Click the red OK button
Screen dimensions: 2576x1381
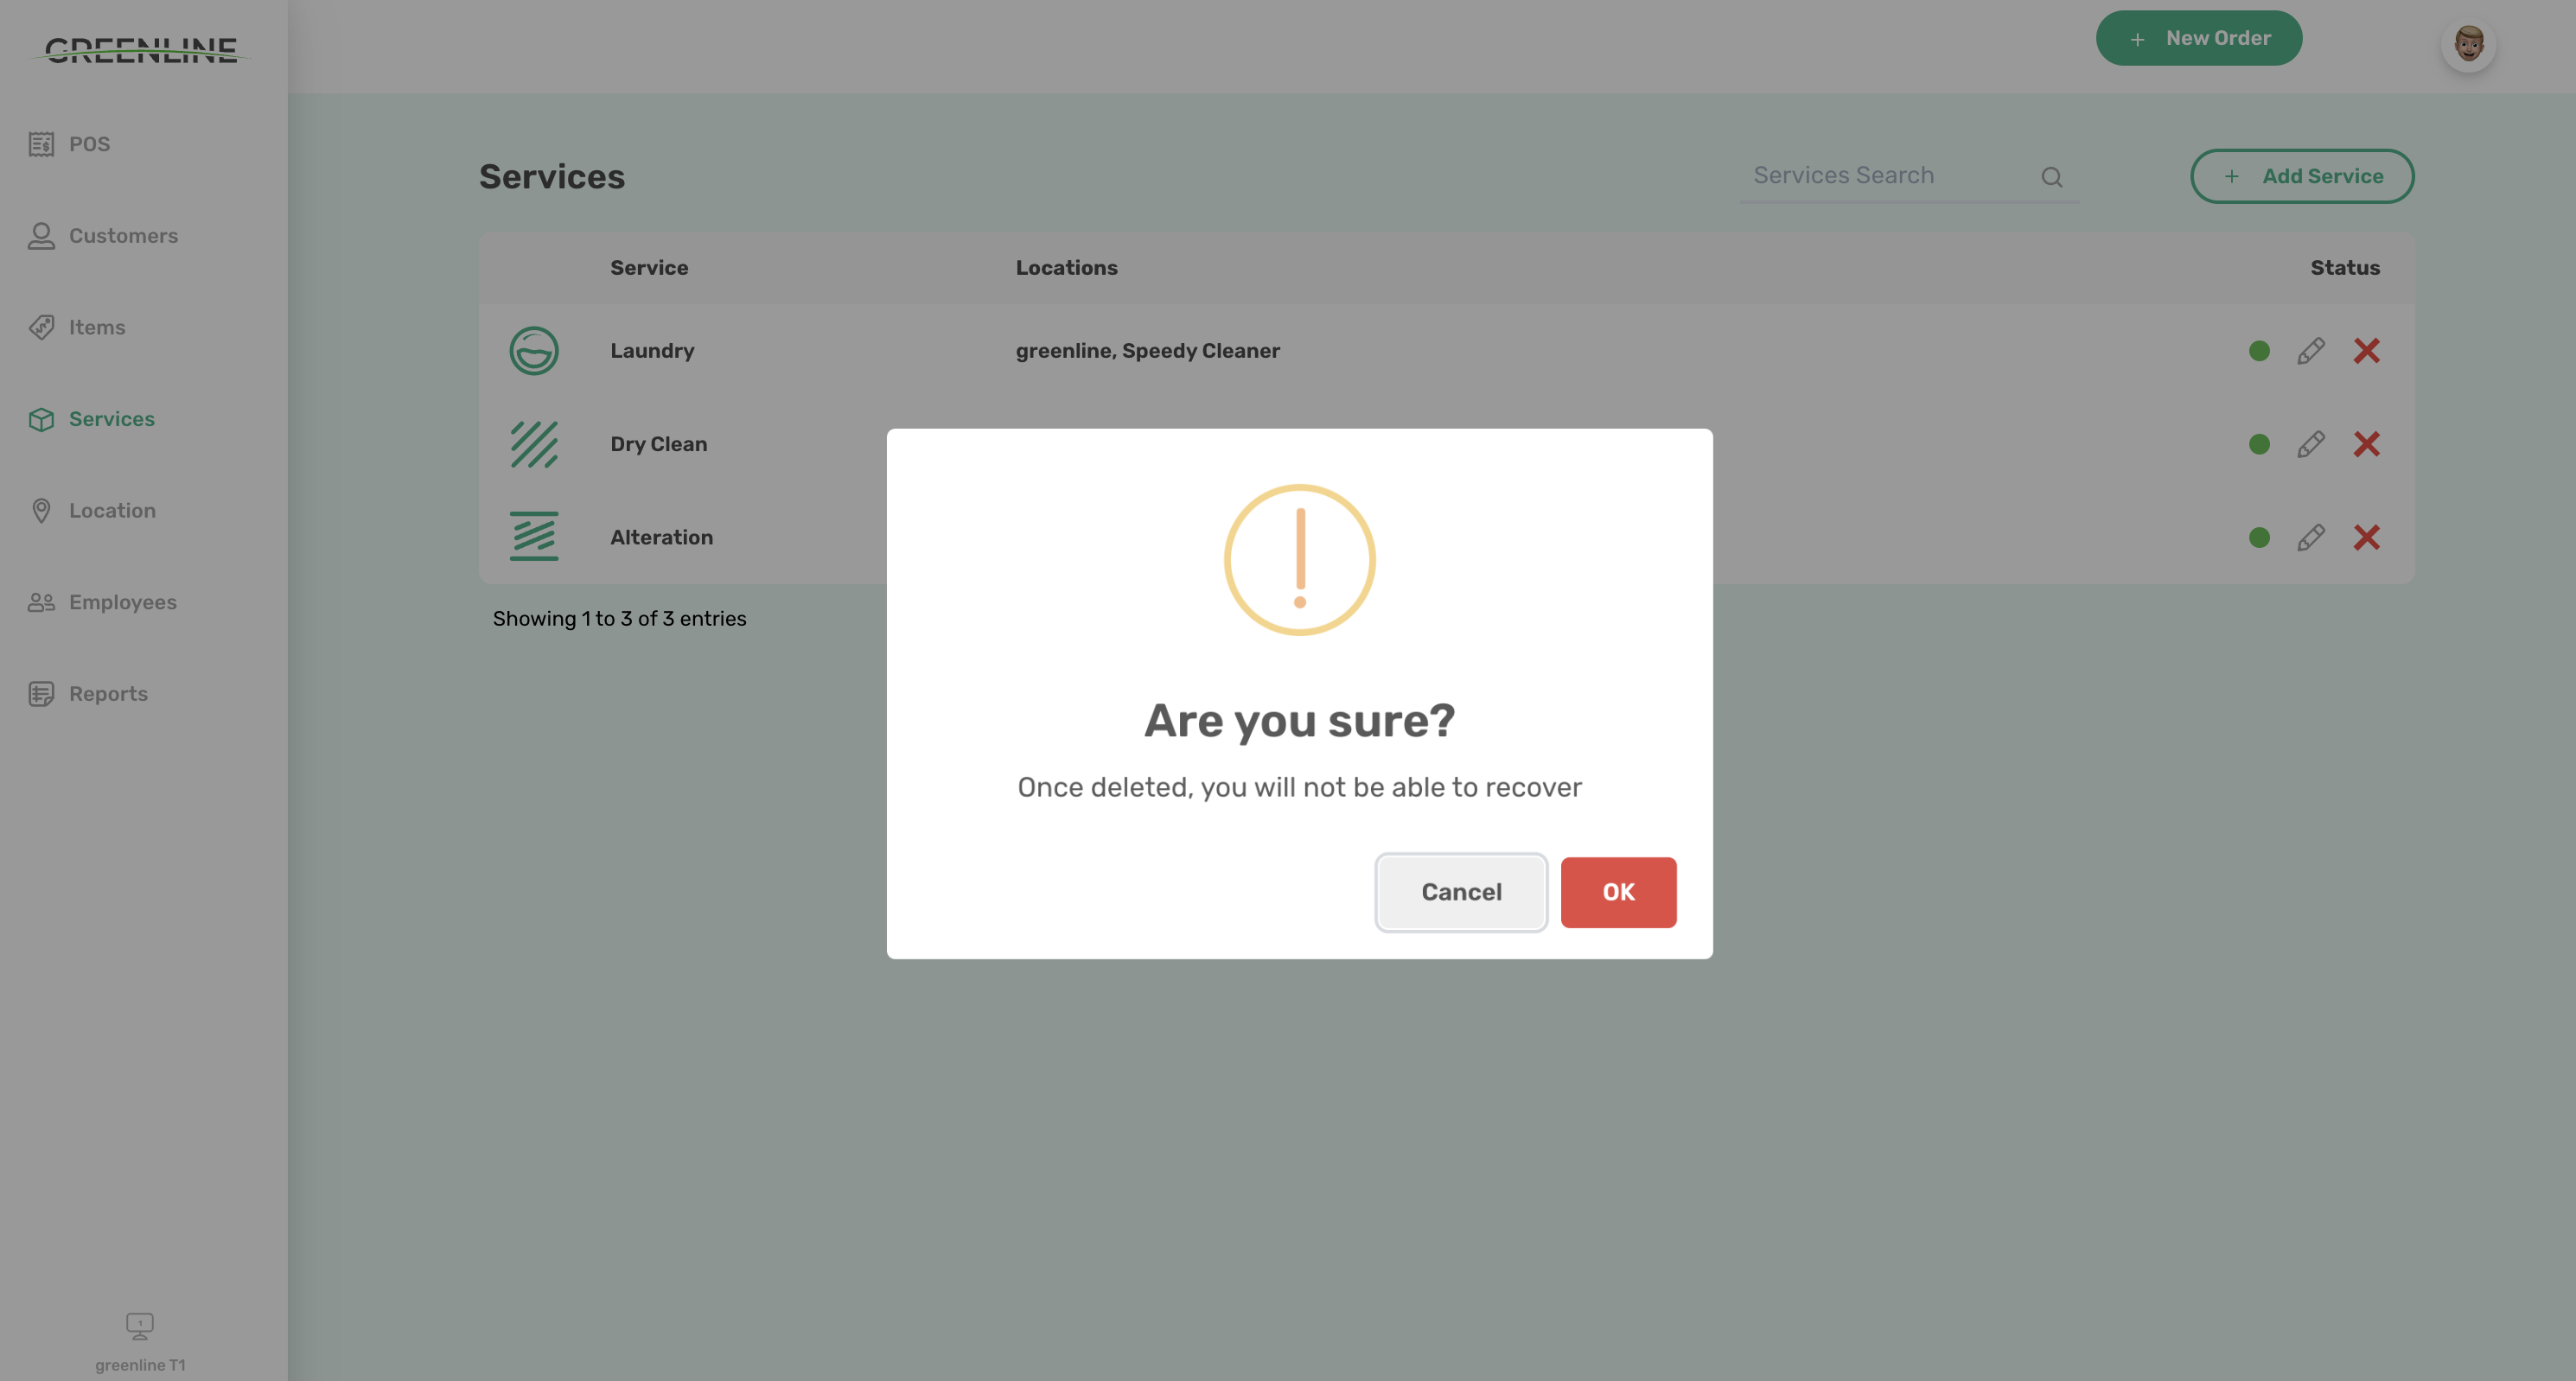(x=1617, y=892)
